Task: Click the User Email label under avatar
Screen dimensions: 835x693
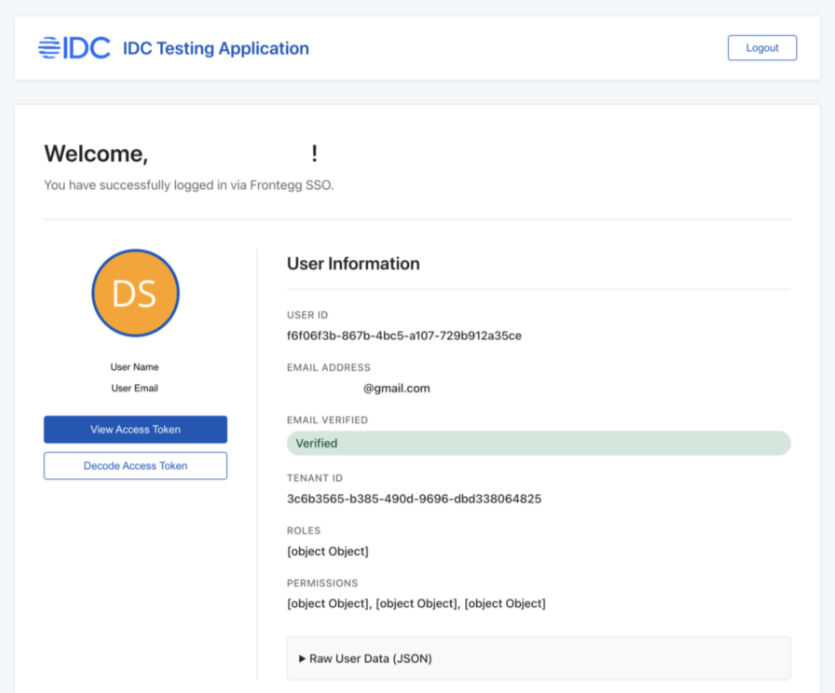Action: coord(134,388)
